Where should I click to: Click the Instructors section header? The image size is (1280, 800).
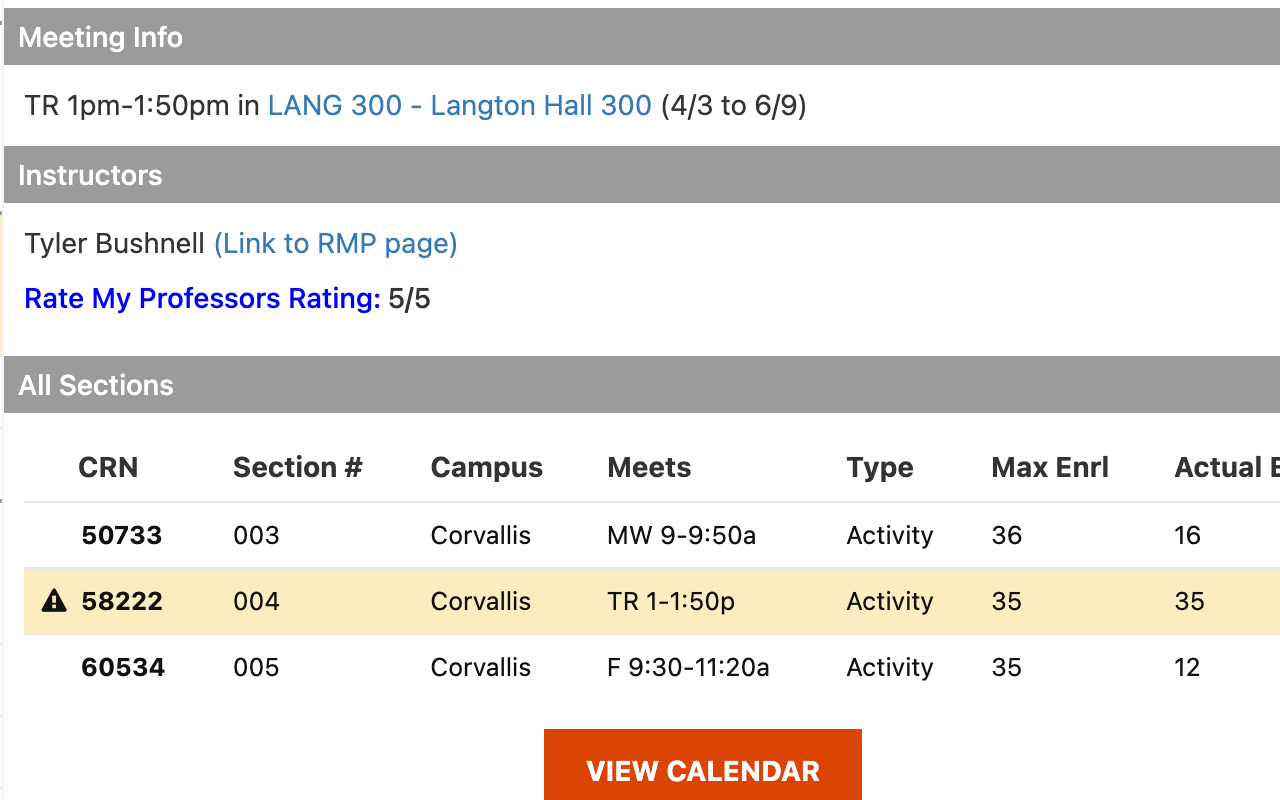click(642, 175)
